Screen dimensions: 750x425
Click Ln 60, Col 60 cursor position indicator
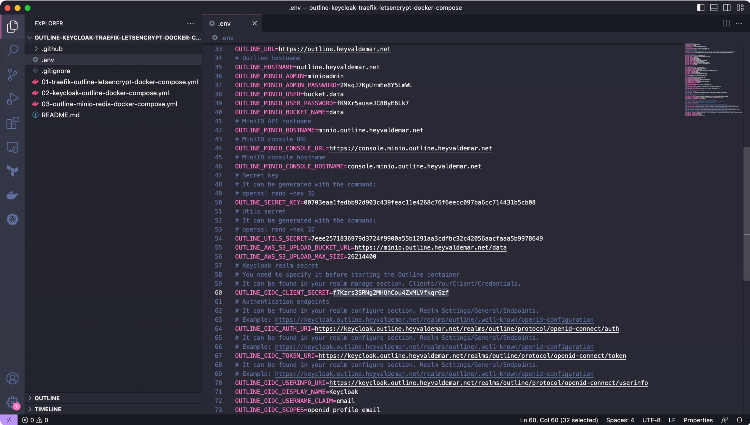click(558, 420)
